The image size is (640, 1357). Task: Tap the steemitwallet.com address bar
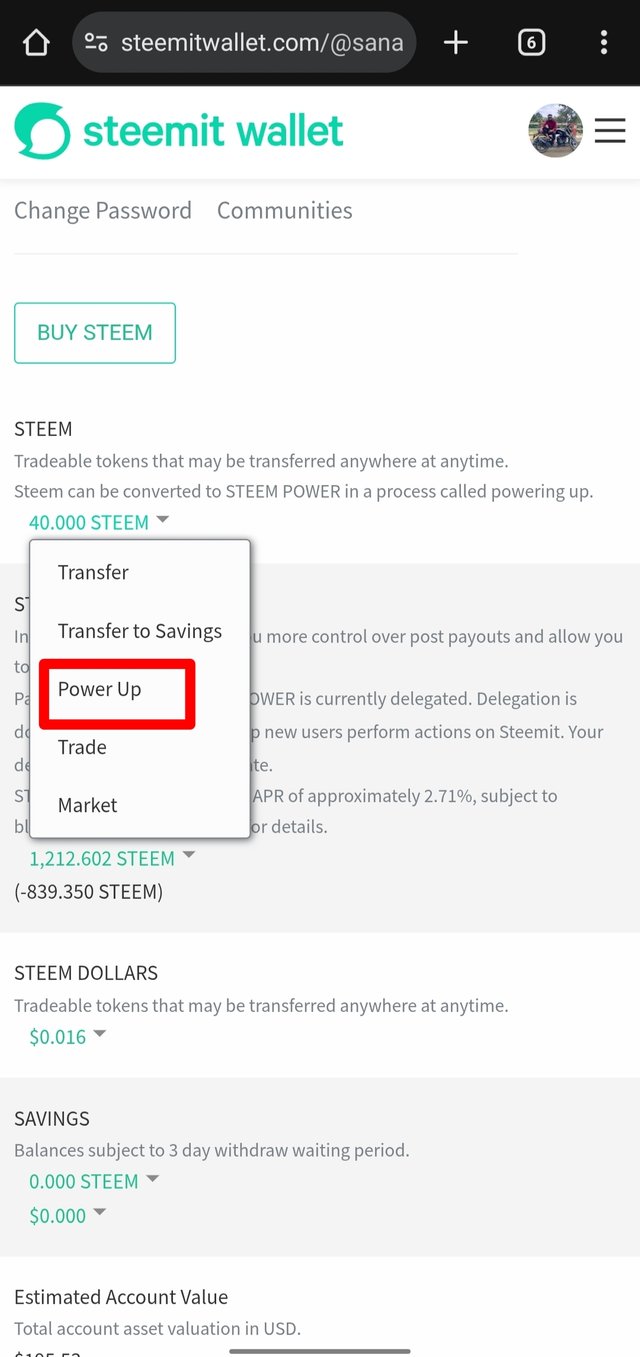click(245, 42)
